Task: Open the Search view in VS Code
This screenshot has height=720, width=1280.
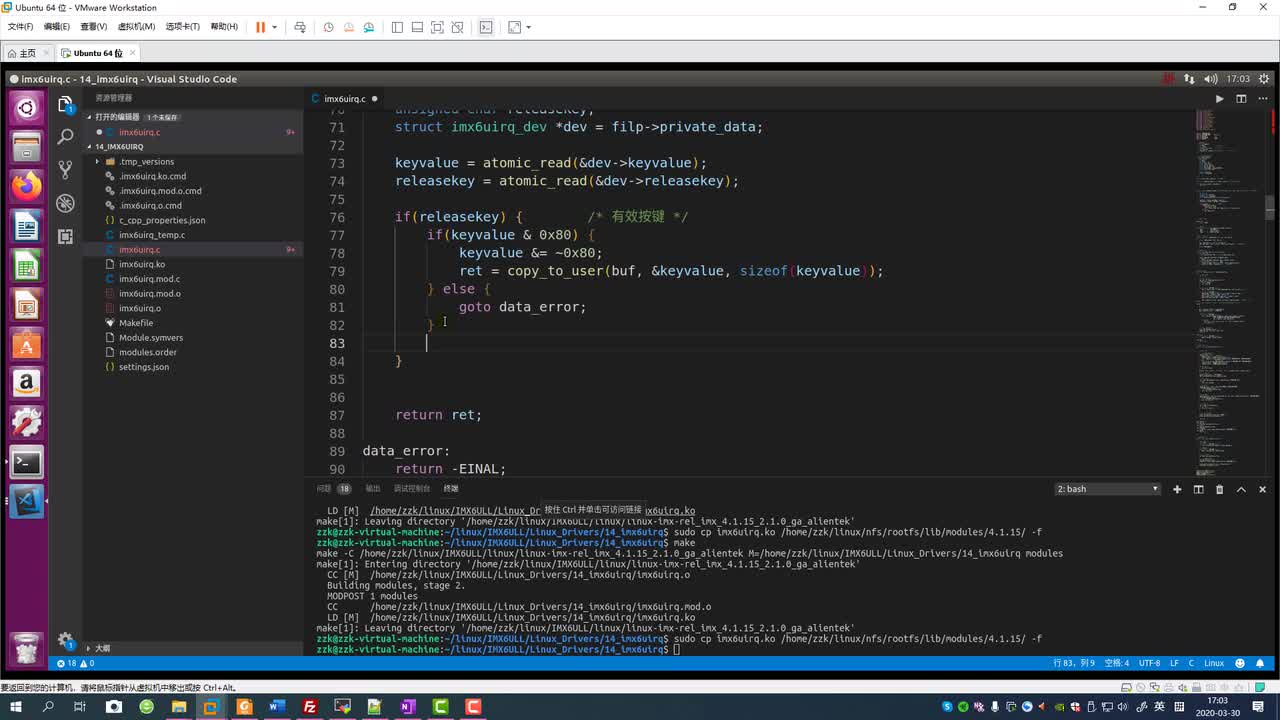Action: tap(66, 137)
